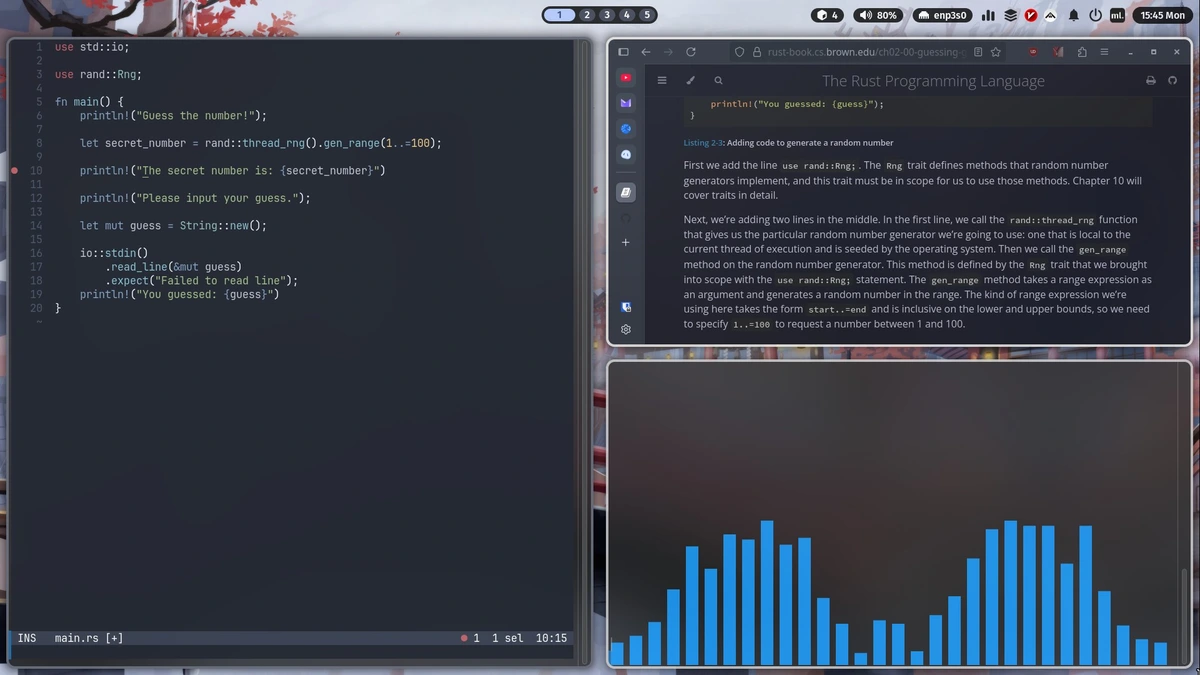Viewport: 1200px width, 675px height.
Task: Toggle the book theme with the paintbrush icon
Action: [690, 78]
